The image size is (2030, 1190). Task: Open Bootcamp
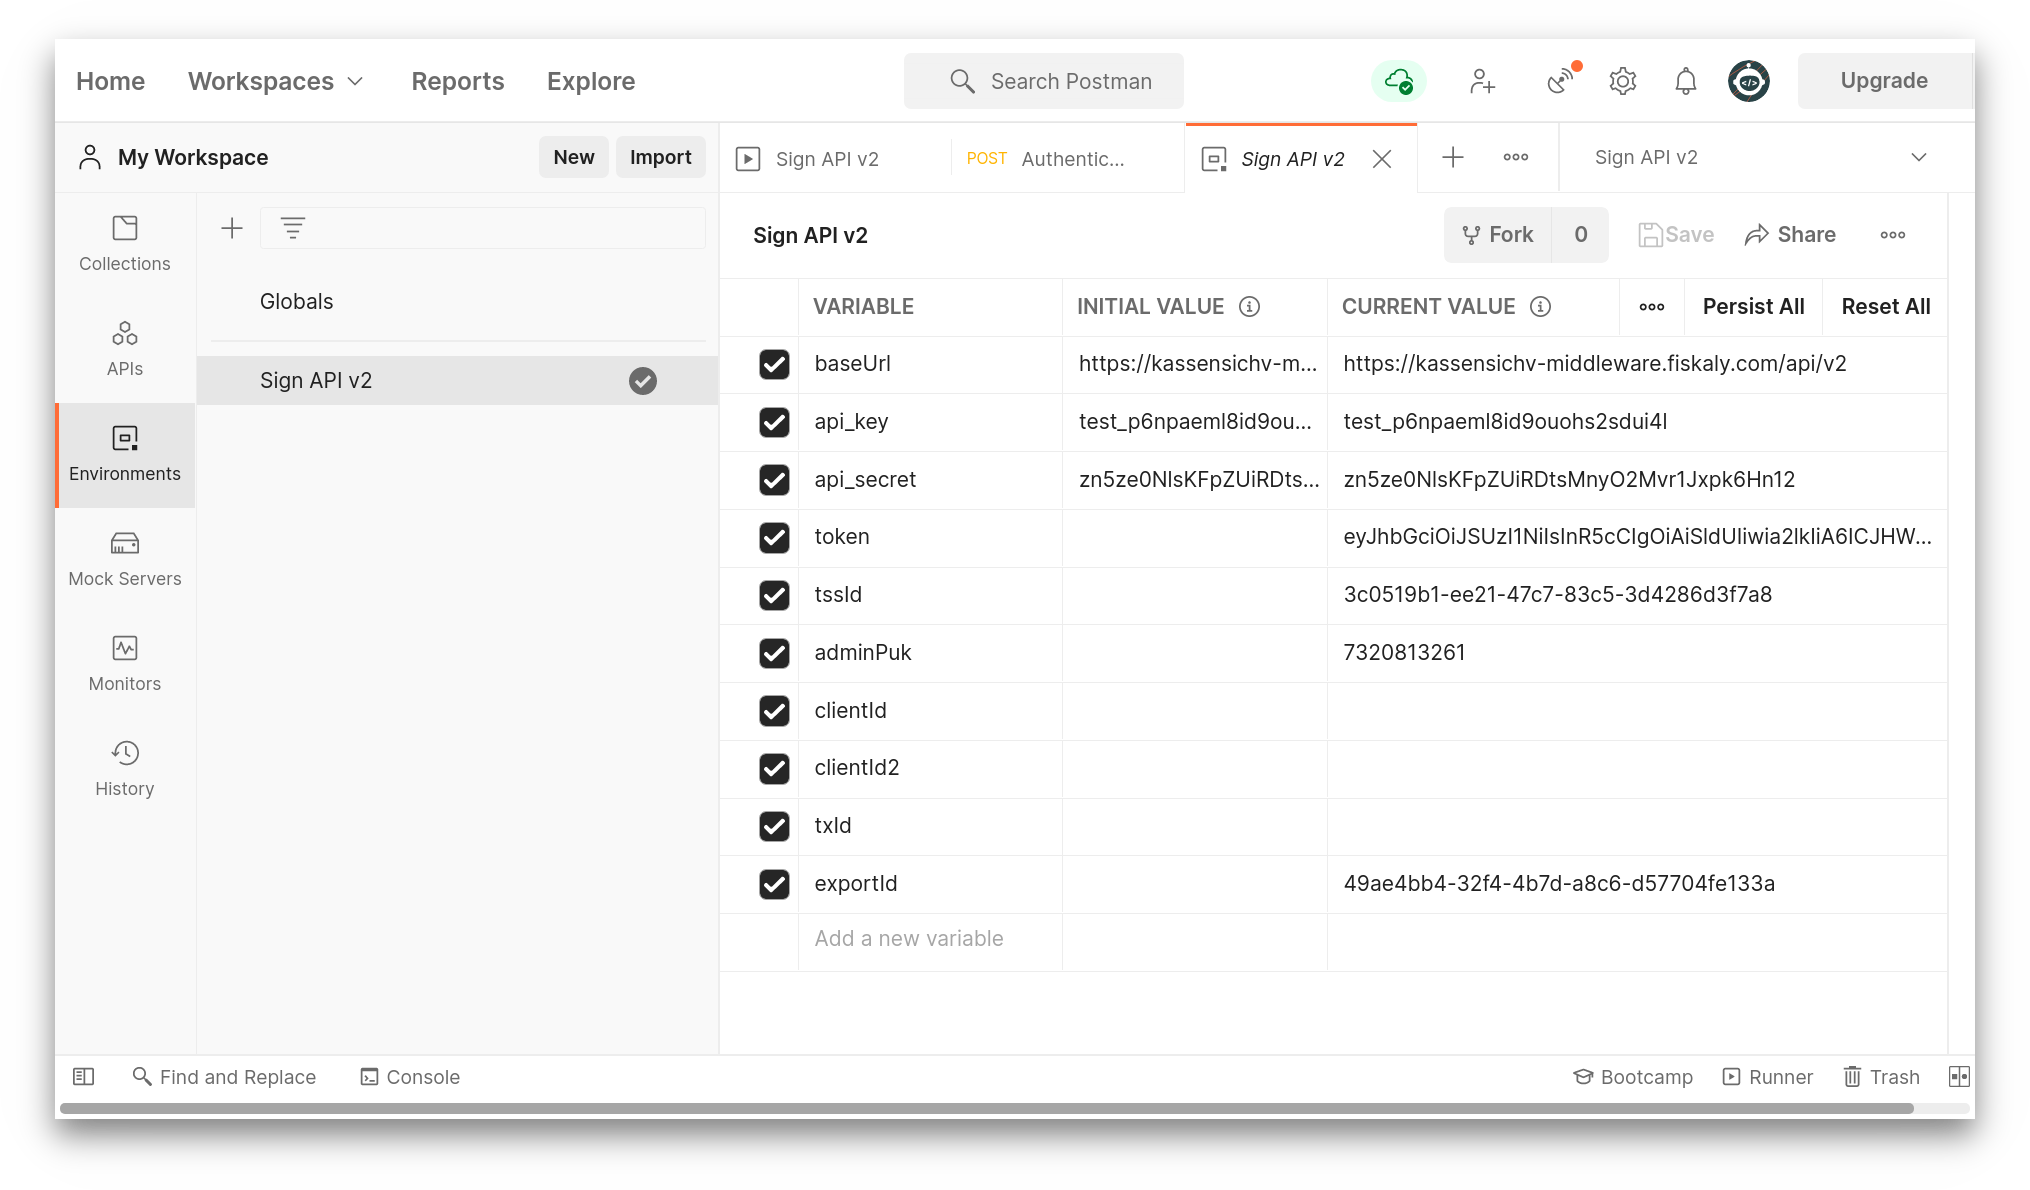pos(1633,1077)
